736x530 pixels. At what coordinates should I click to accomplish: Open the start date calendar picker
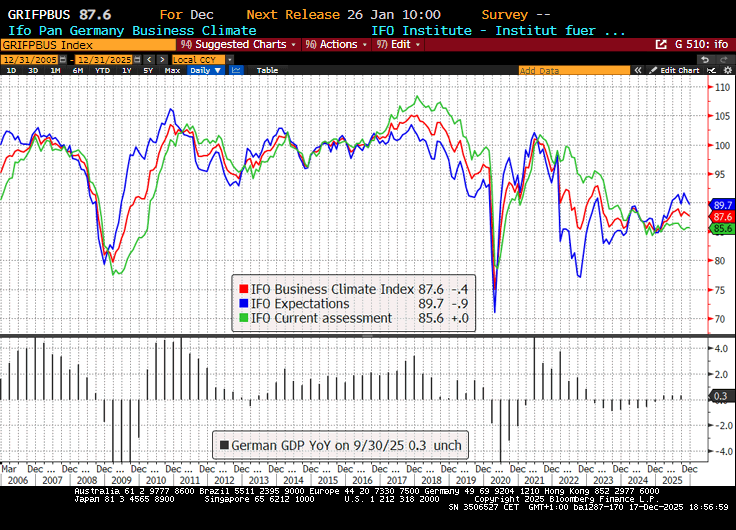pos(64,59)
